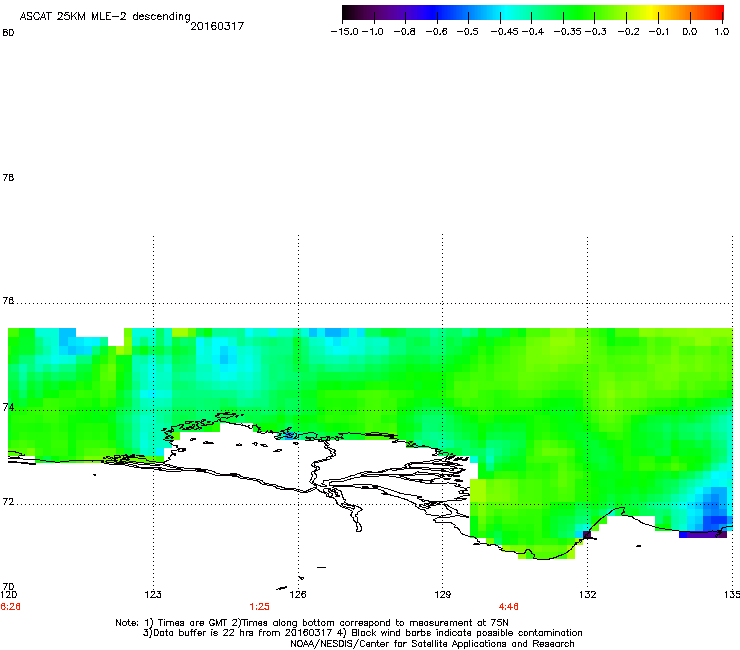Click the longitude label 123
Screen dimensions: 740x650
click(153, 594)
